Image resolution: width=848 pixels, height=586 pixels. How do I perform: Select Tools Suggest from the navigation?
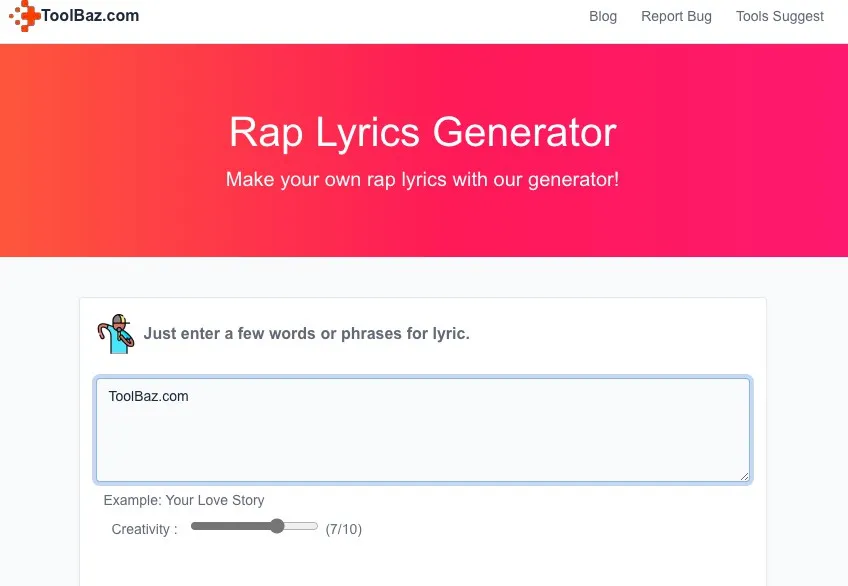pos(780,16)
